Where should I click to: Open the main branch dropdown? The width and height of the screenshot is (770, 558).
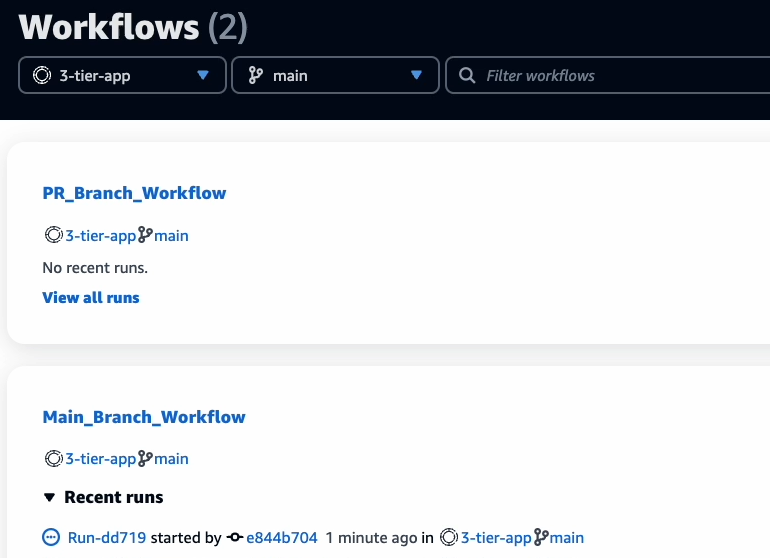tap(335, 75)
